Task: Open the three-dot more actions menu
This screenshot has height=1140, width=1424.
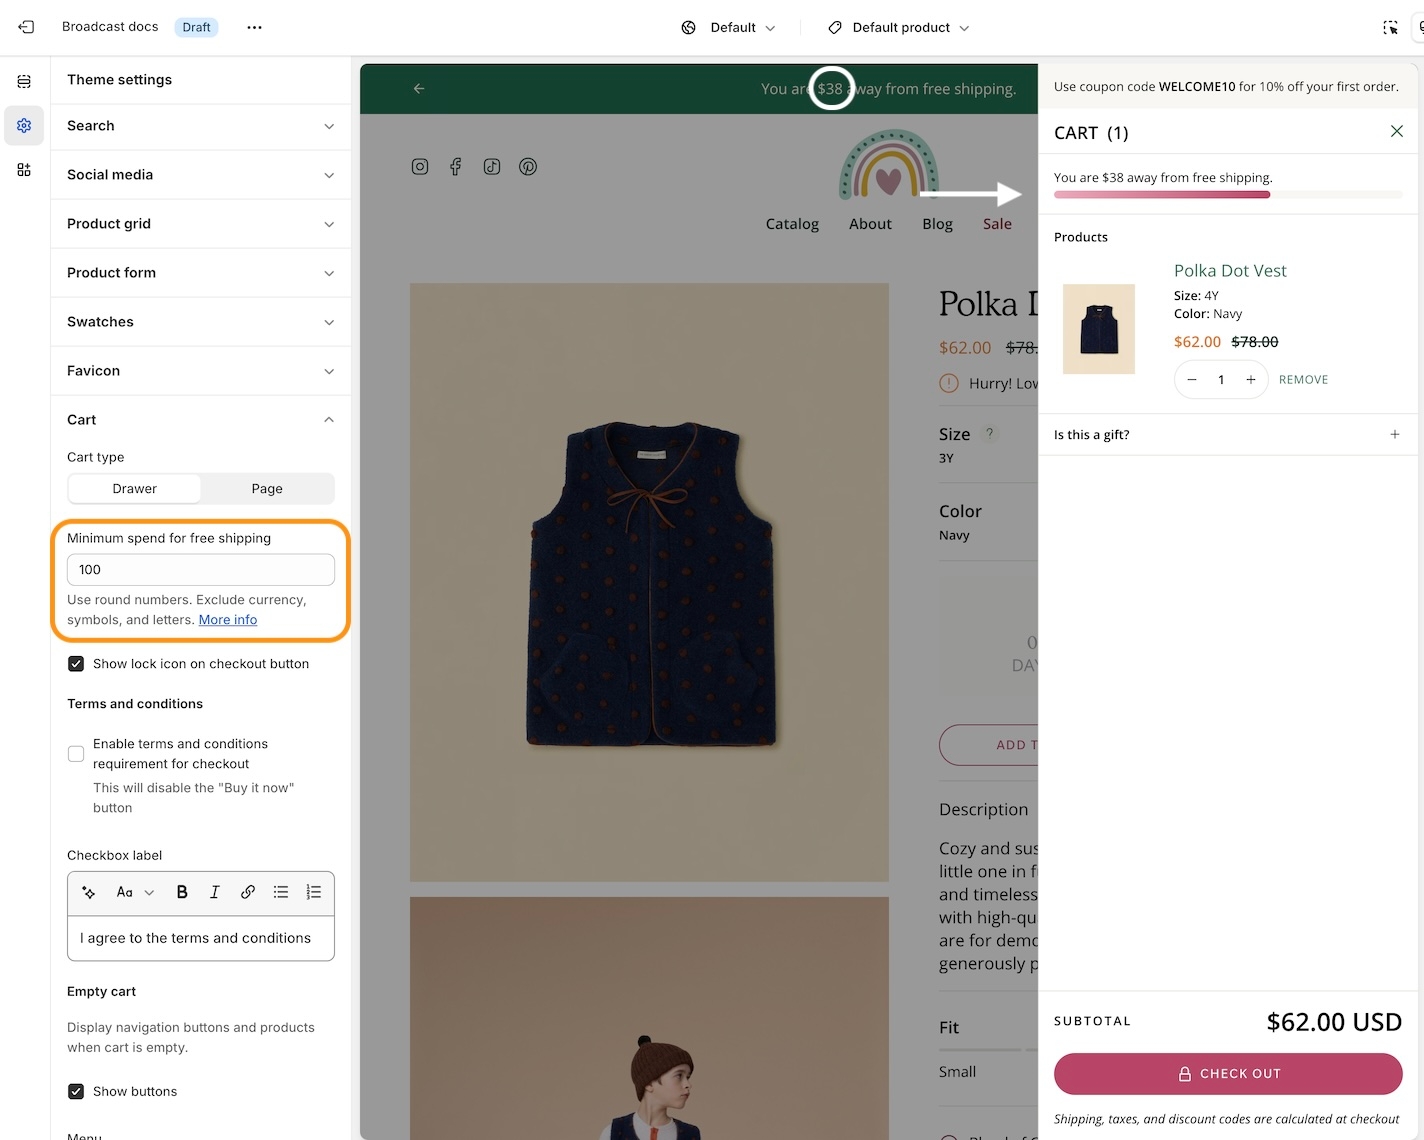Action: 254,27
